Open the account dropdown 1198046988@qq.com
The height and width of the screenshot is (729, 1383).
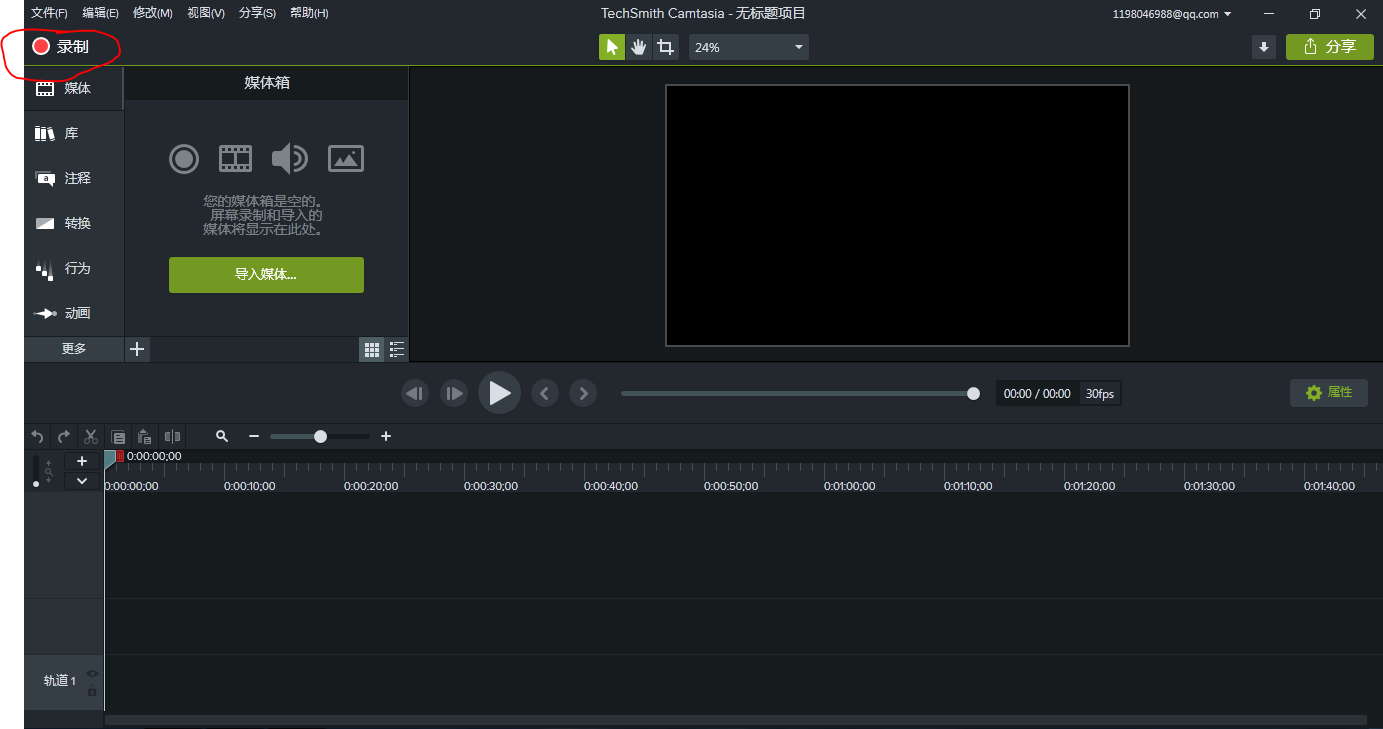pos(1172,14)
